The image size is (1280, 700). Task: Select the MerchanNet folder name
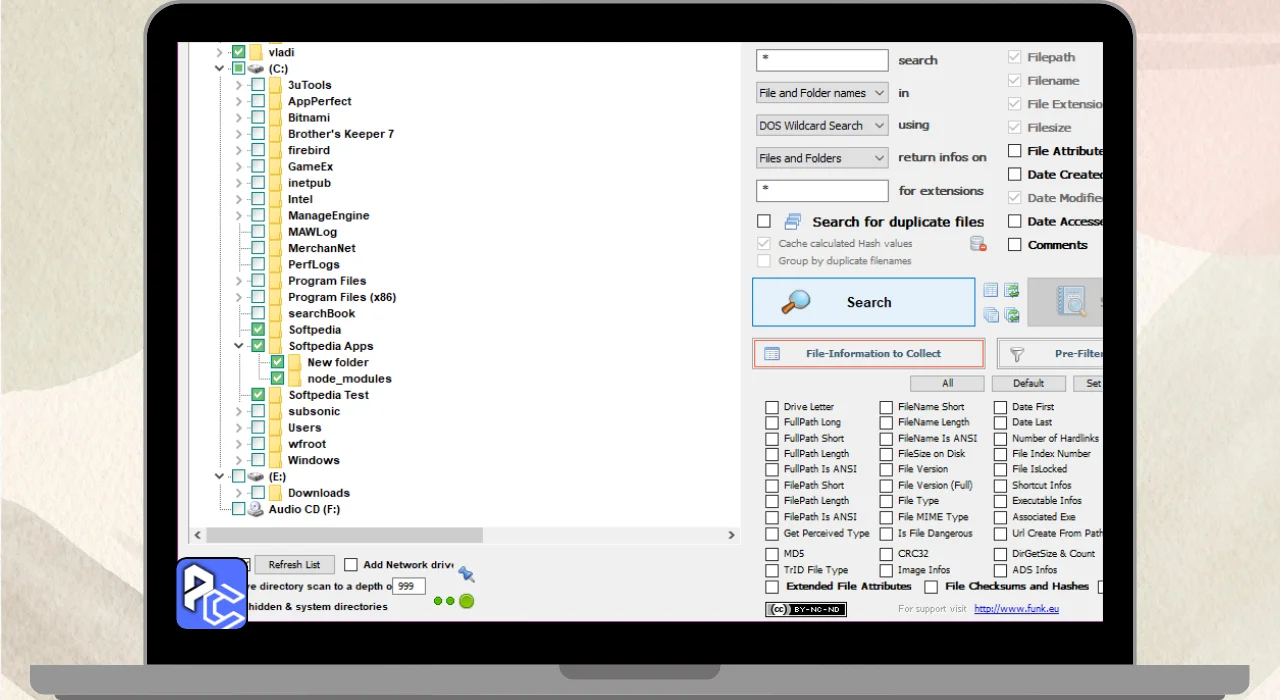click(321, 248)
